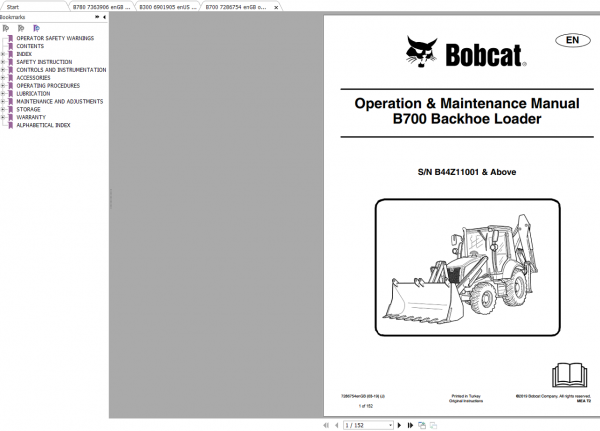The height and width of the screenshot is (431, 600).
Task: Click purple bookmark icon beside WARRANTY
Action: 11,117
